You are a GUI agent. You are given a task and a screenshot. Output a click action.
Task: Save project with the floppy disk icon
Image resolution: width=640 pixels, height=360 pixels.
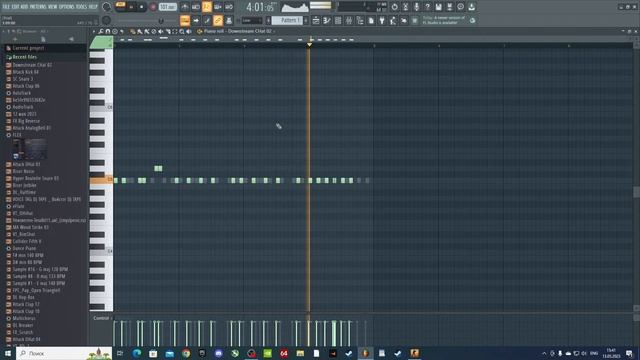(x=438, y=7)
